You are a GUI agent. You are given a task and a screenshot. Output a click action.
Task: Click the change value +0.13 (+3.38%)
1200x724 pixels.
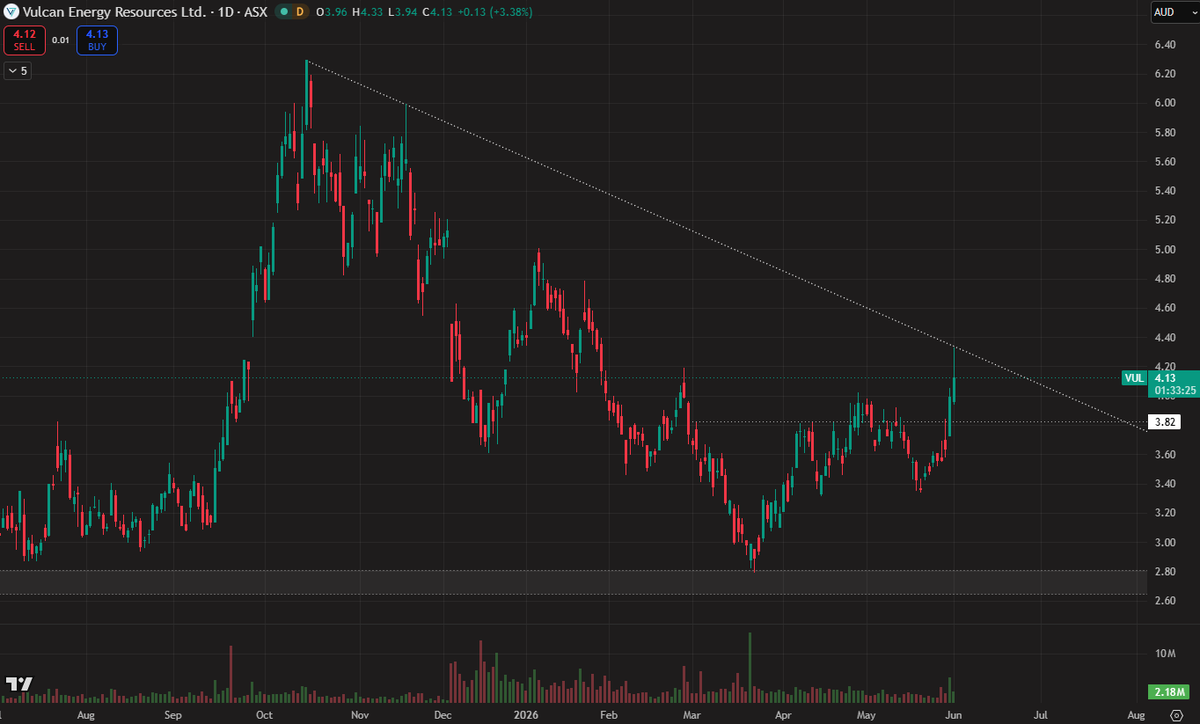coord(495,12)
